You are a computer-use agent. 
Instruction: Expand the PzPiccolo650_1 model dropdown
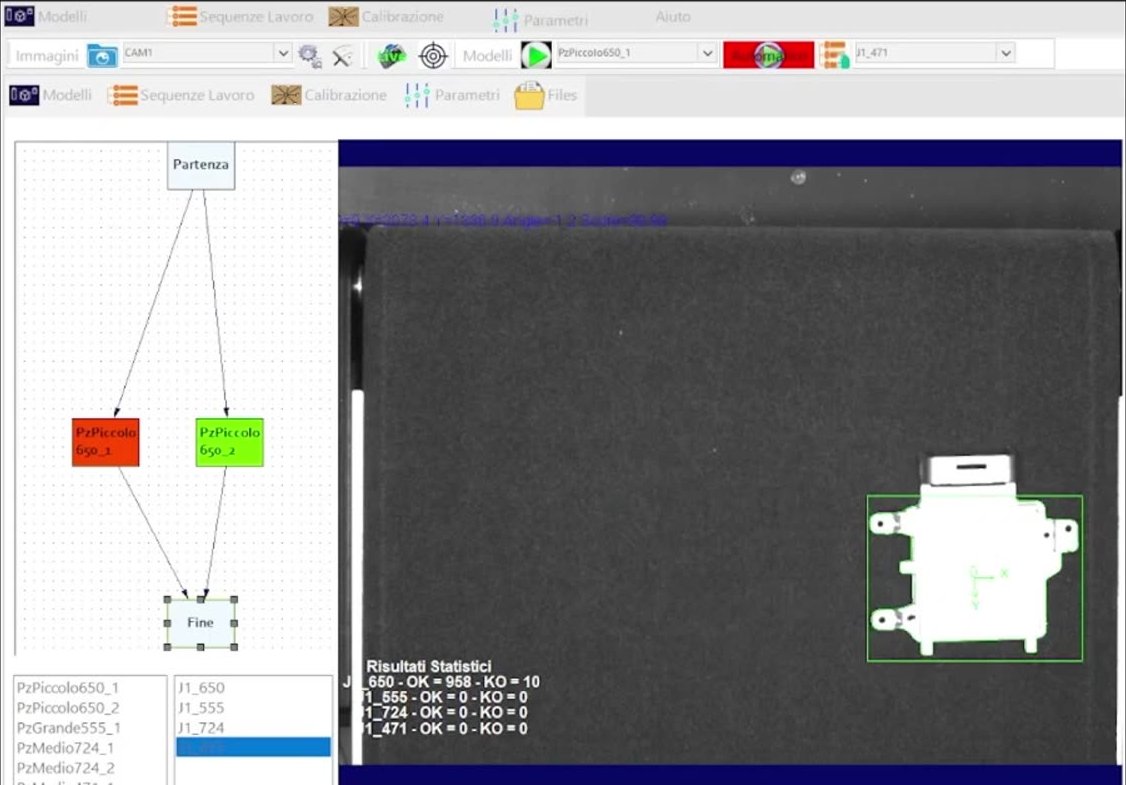click(x=707, y=53)
